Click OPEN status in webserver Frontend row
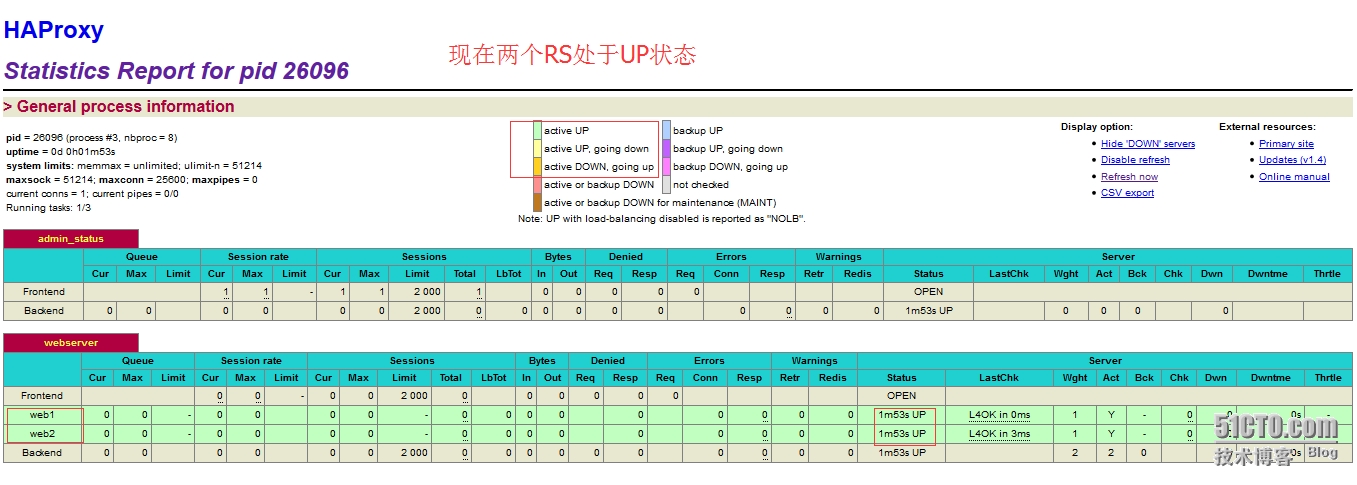Viewport: 1357px width, 485px height. pos(901,396)
